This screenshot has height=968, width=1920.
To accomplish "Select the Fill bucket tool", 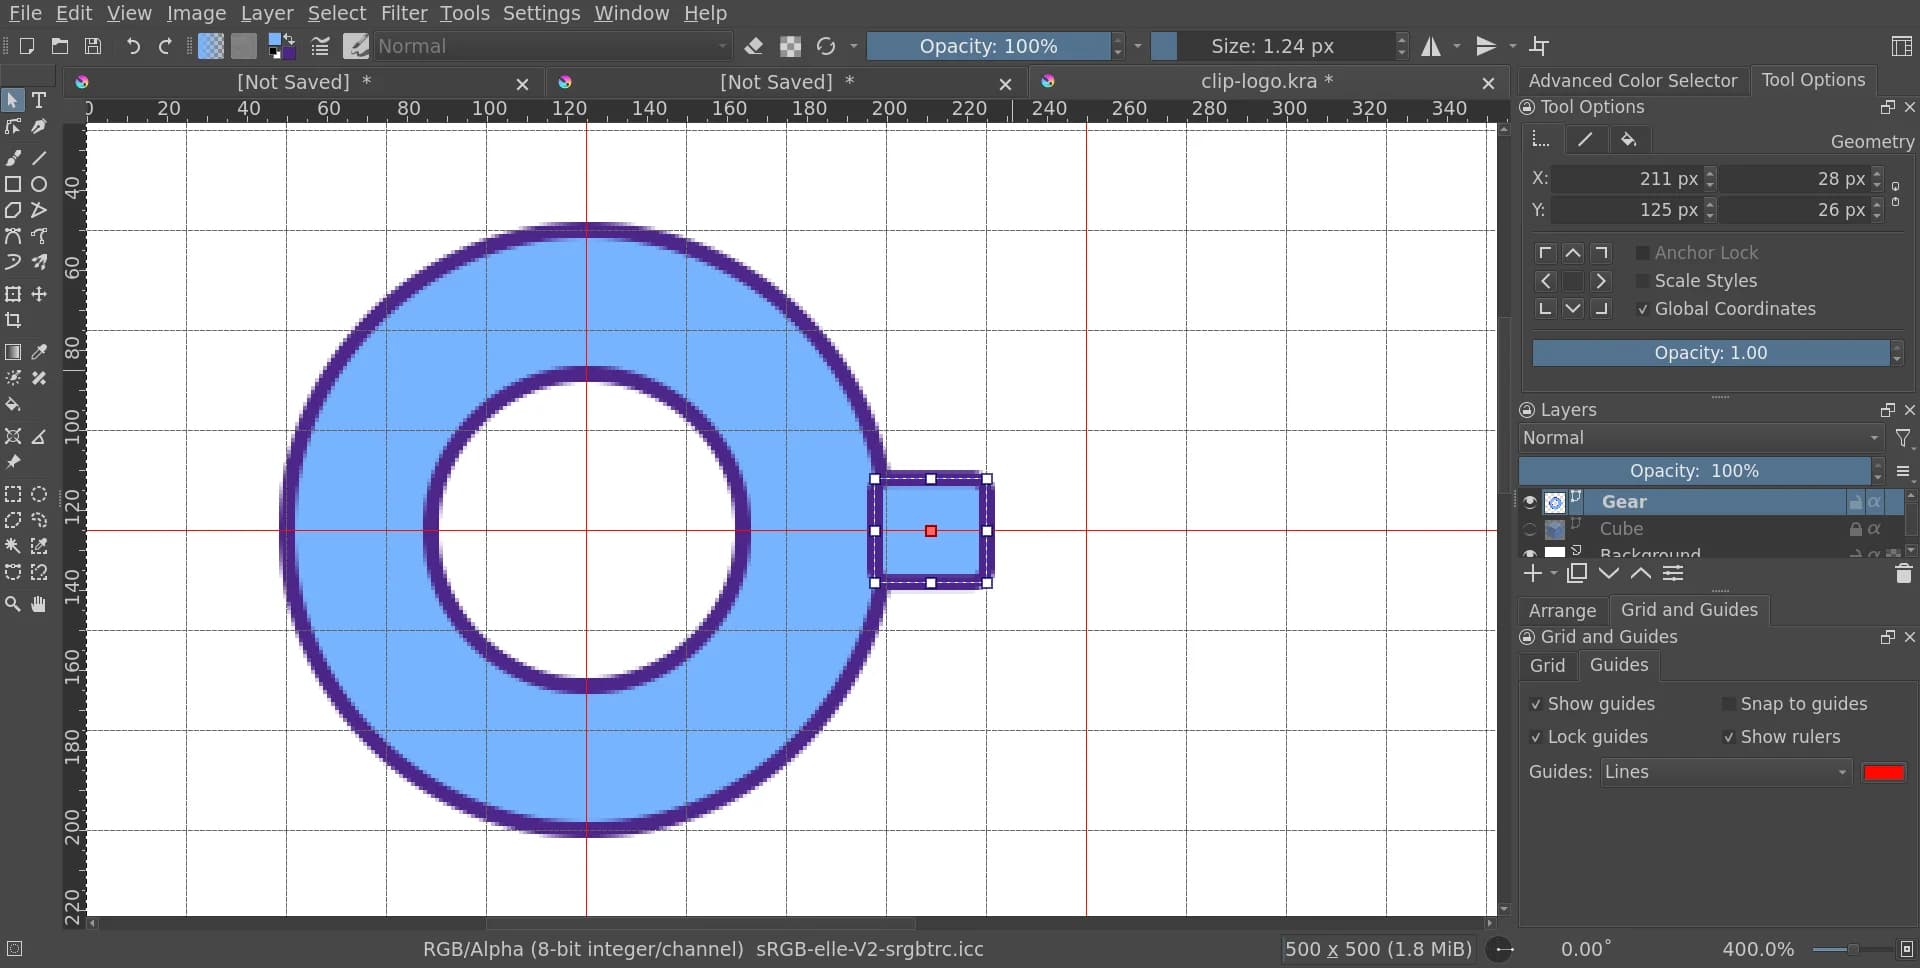I will pyautogui.click(x=13, y=405).
